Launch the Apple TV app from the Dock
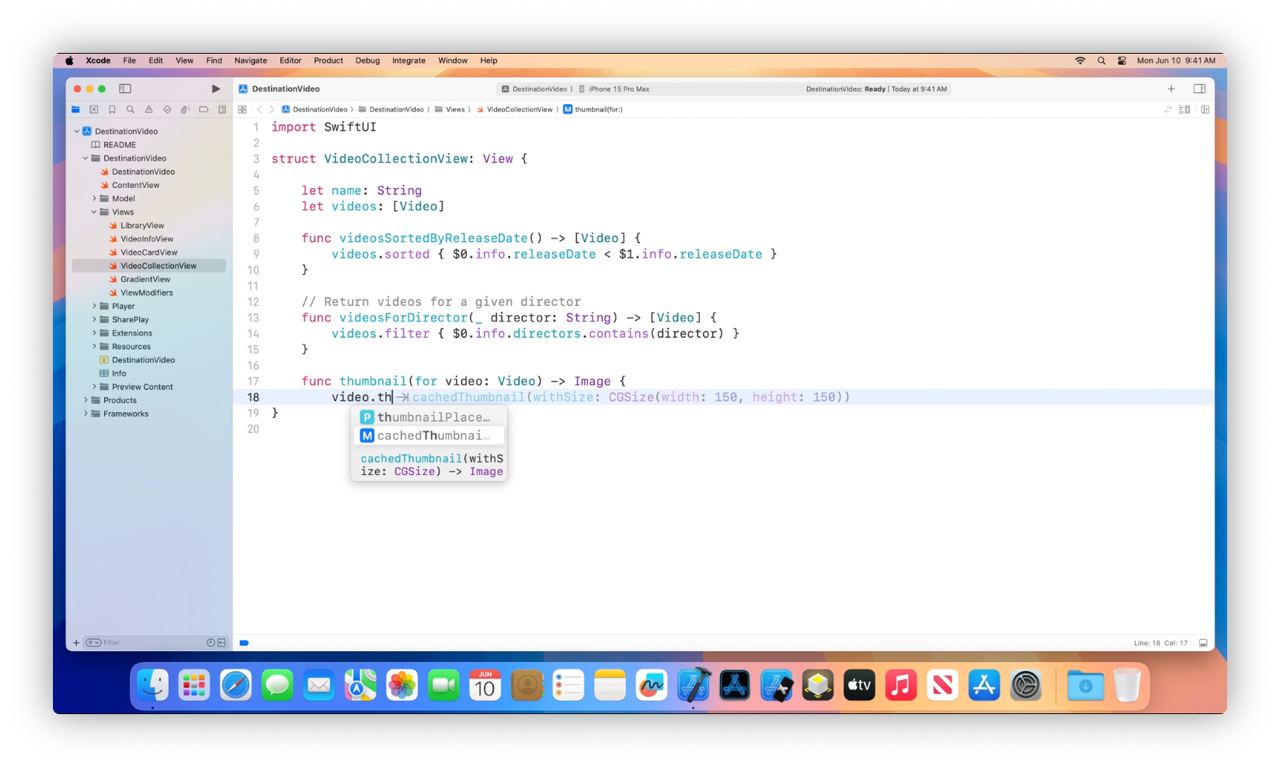The image size is (1280, 767). [x=858, y=685]
